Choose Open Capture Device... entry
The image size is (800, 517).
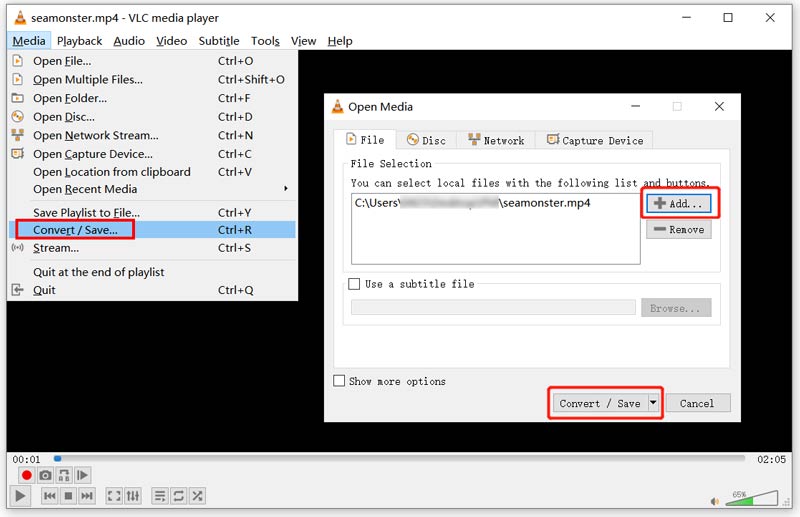coord(153,154)
